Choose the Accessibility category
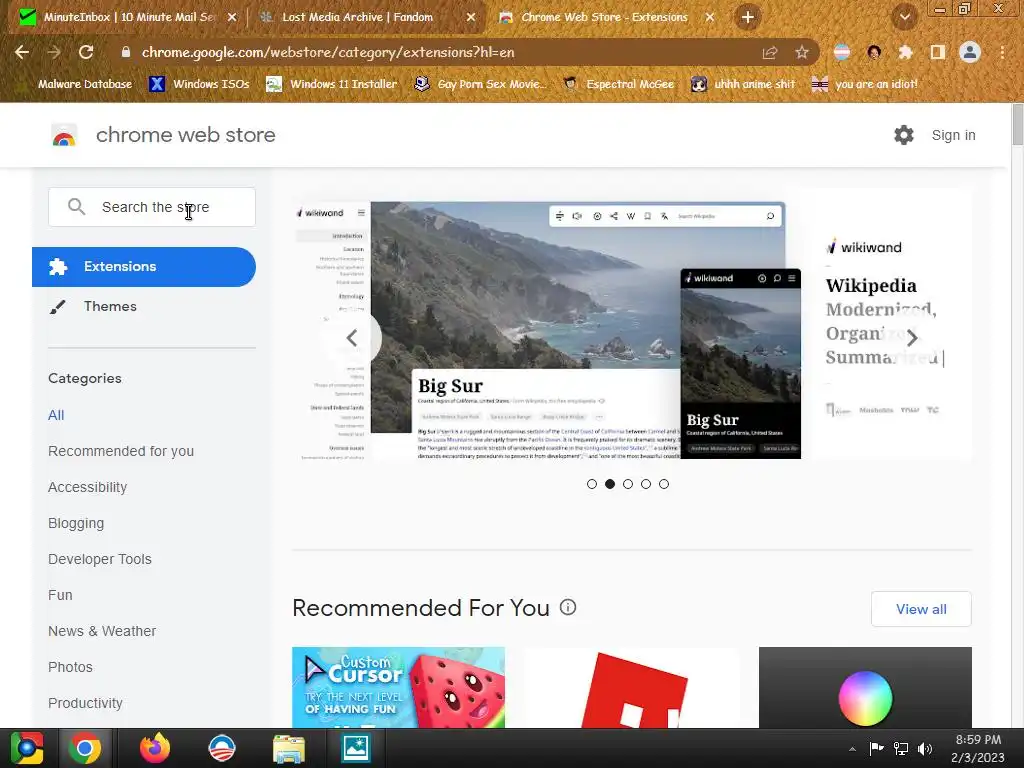Image resolution: width=1024 pixels, height=768 pixels. 88,487
